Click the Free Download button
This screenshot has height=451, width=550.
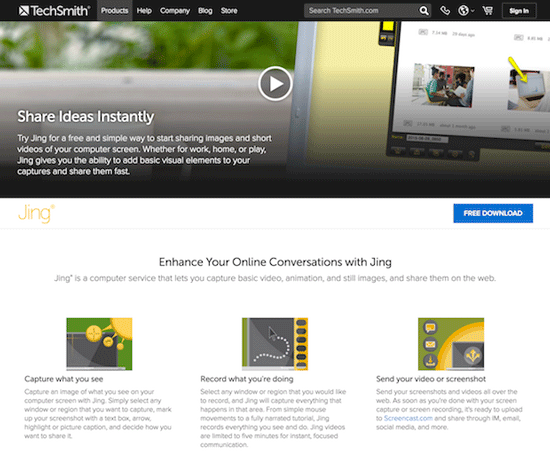tap(493, 213)
